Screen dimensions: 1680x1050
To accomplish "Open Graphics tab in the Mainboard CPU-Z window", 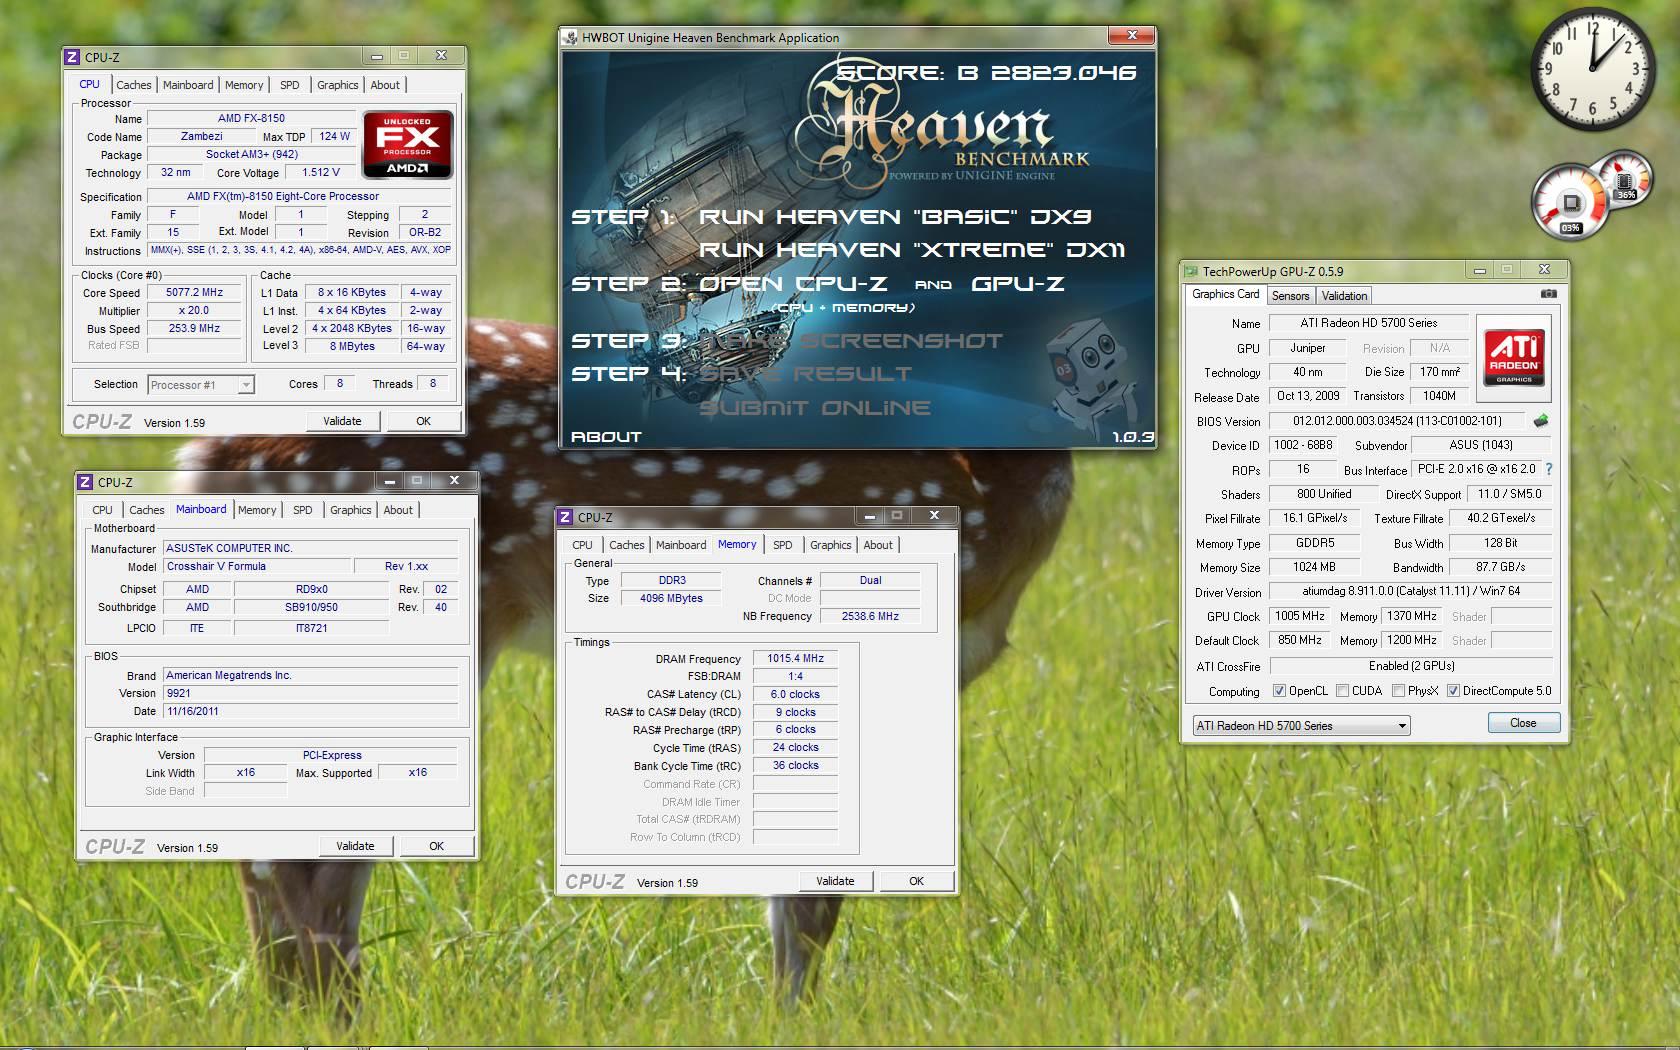I will [x=350, y=510].
